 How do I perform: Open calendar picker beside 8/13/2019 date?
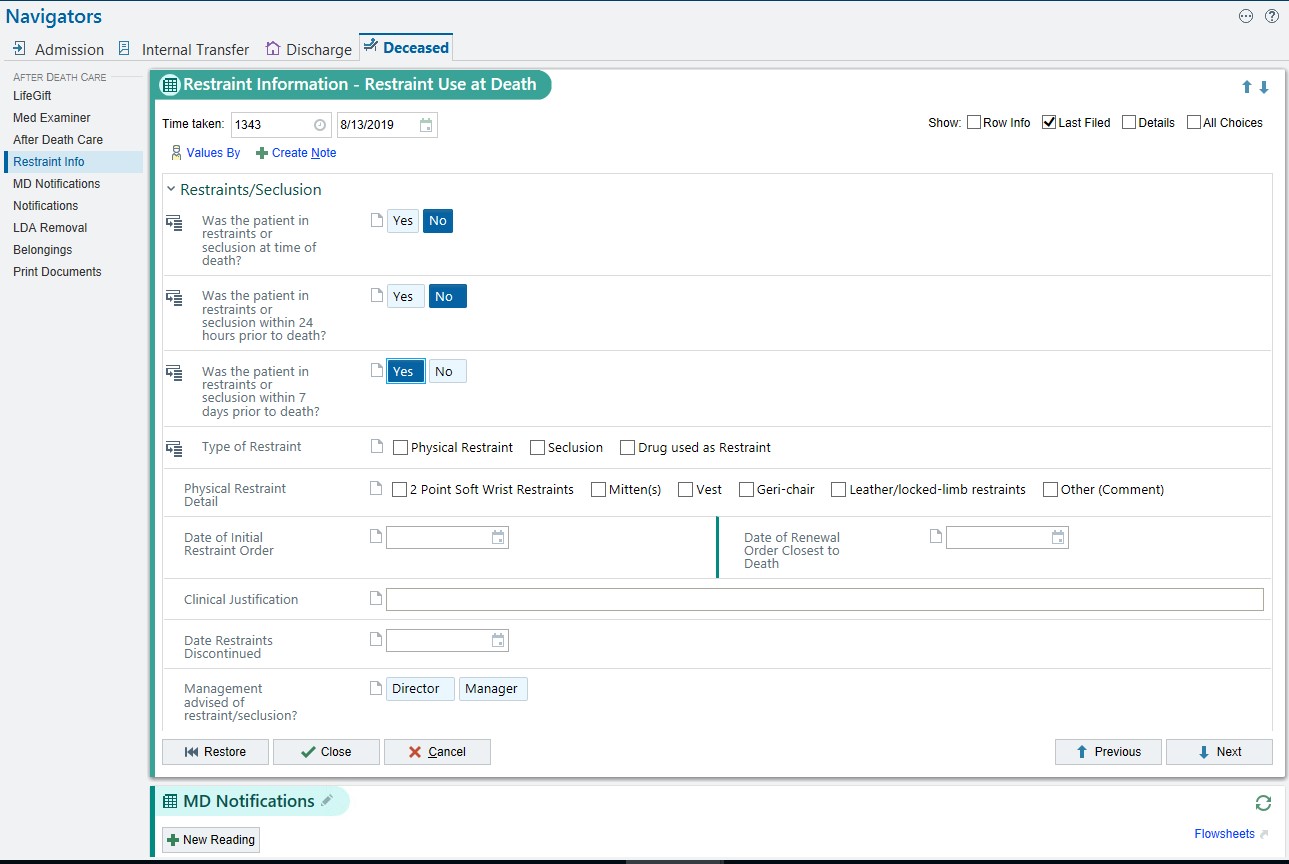click(x=426, y=125)
